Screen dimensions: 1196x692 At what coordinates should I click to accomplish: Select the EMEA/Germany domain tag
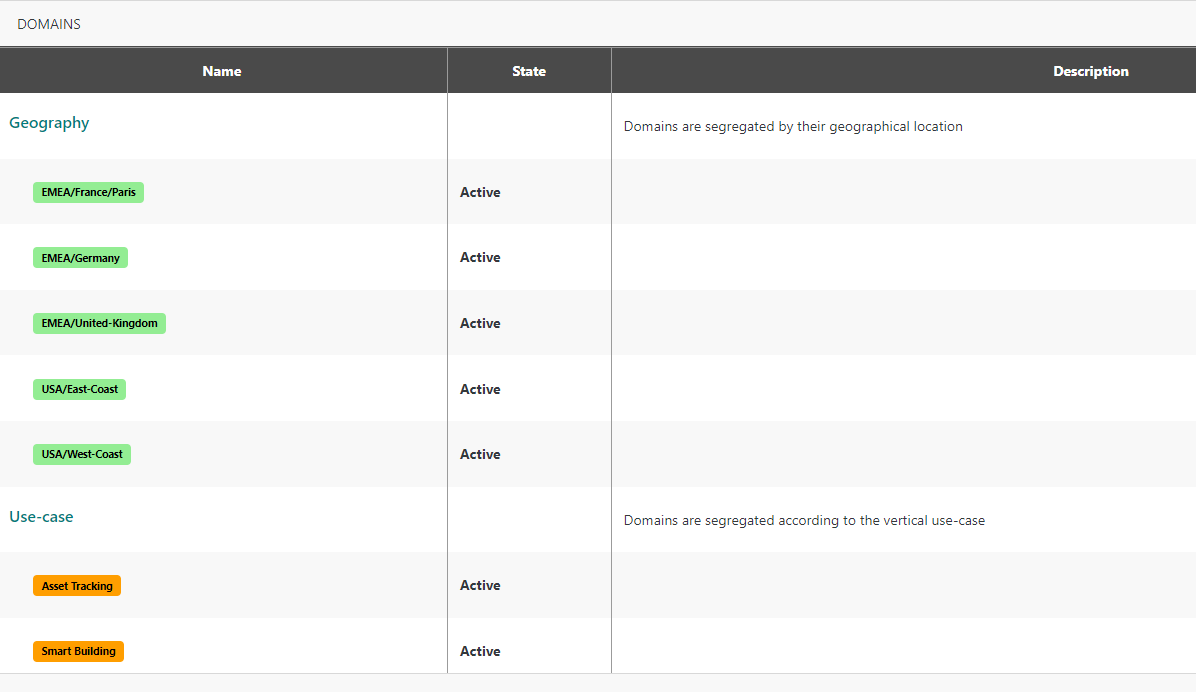point(80,258)
